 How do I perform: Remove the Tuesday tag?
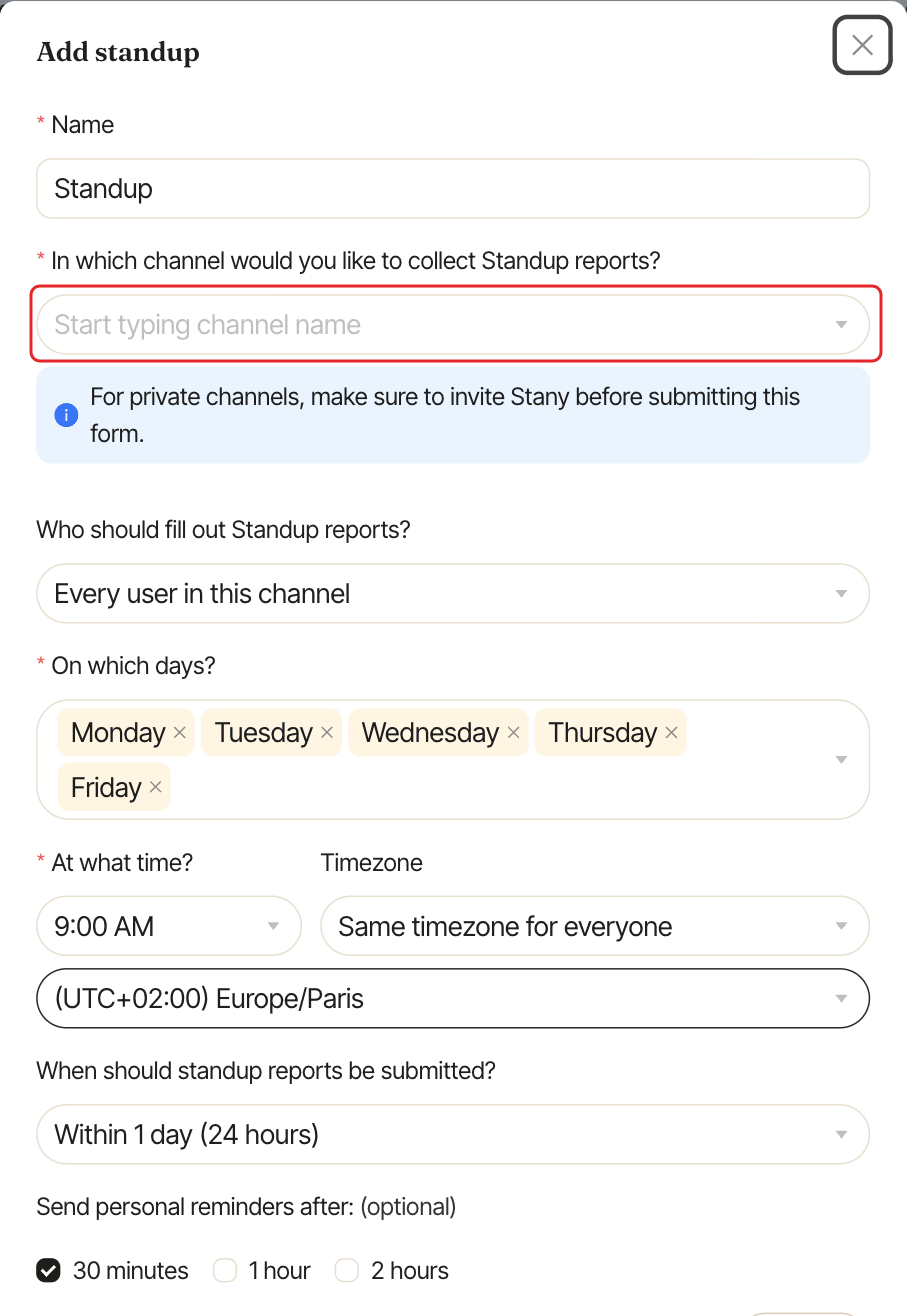[327, 733]
